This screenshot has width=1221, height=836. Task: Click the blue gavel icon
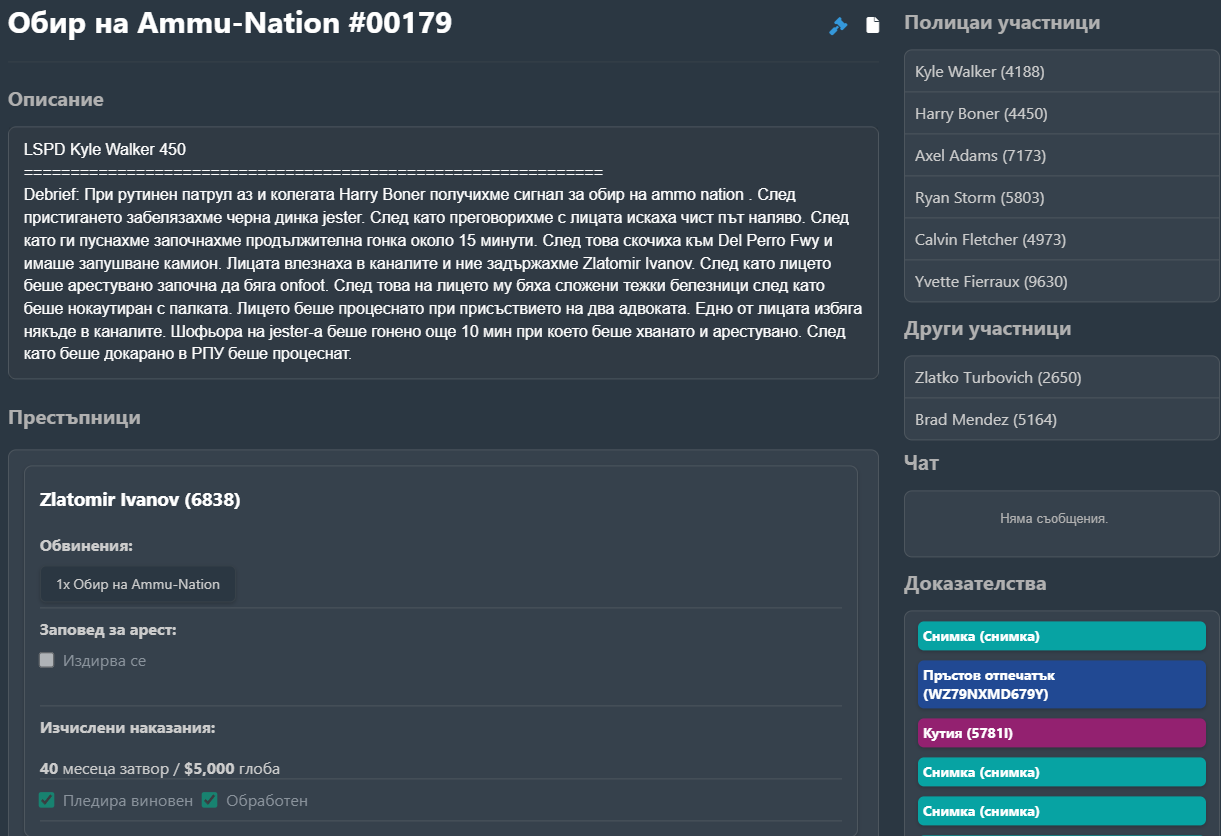click(x=838, y=26)
